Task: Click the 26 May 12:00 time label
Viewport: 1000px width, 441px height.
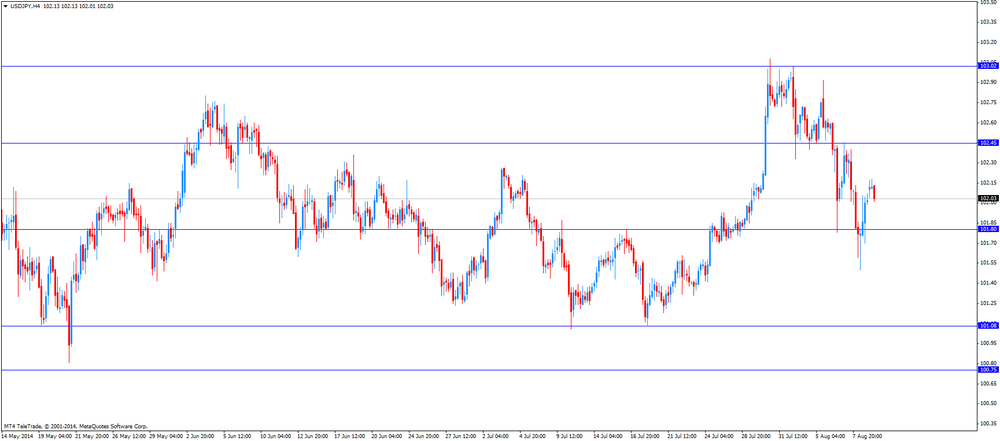Action: [128, 437]
